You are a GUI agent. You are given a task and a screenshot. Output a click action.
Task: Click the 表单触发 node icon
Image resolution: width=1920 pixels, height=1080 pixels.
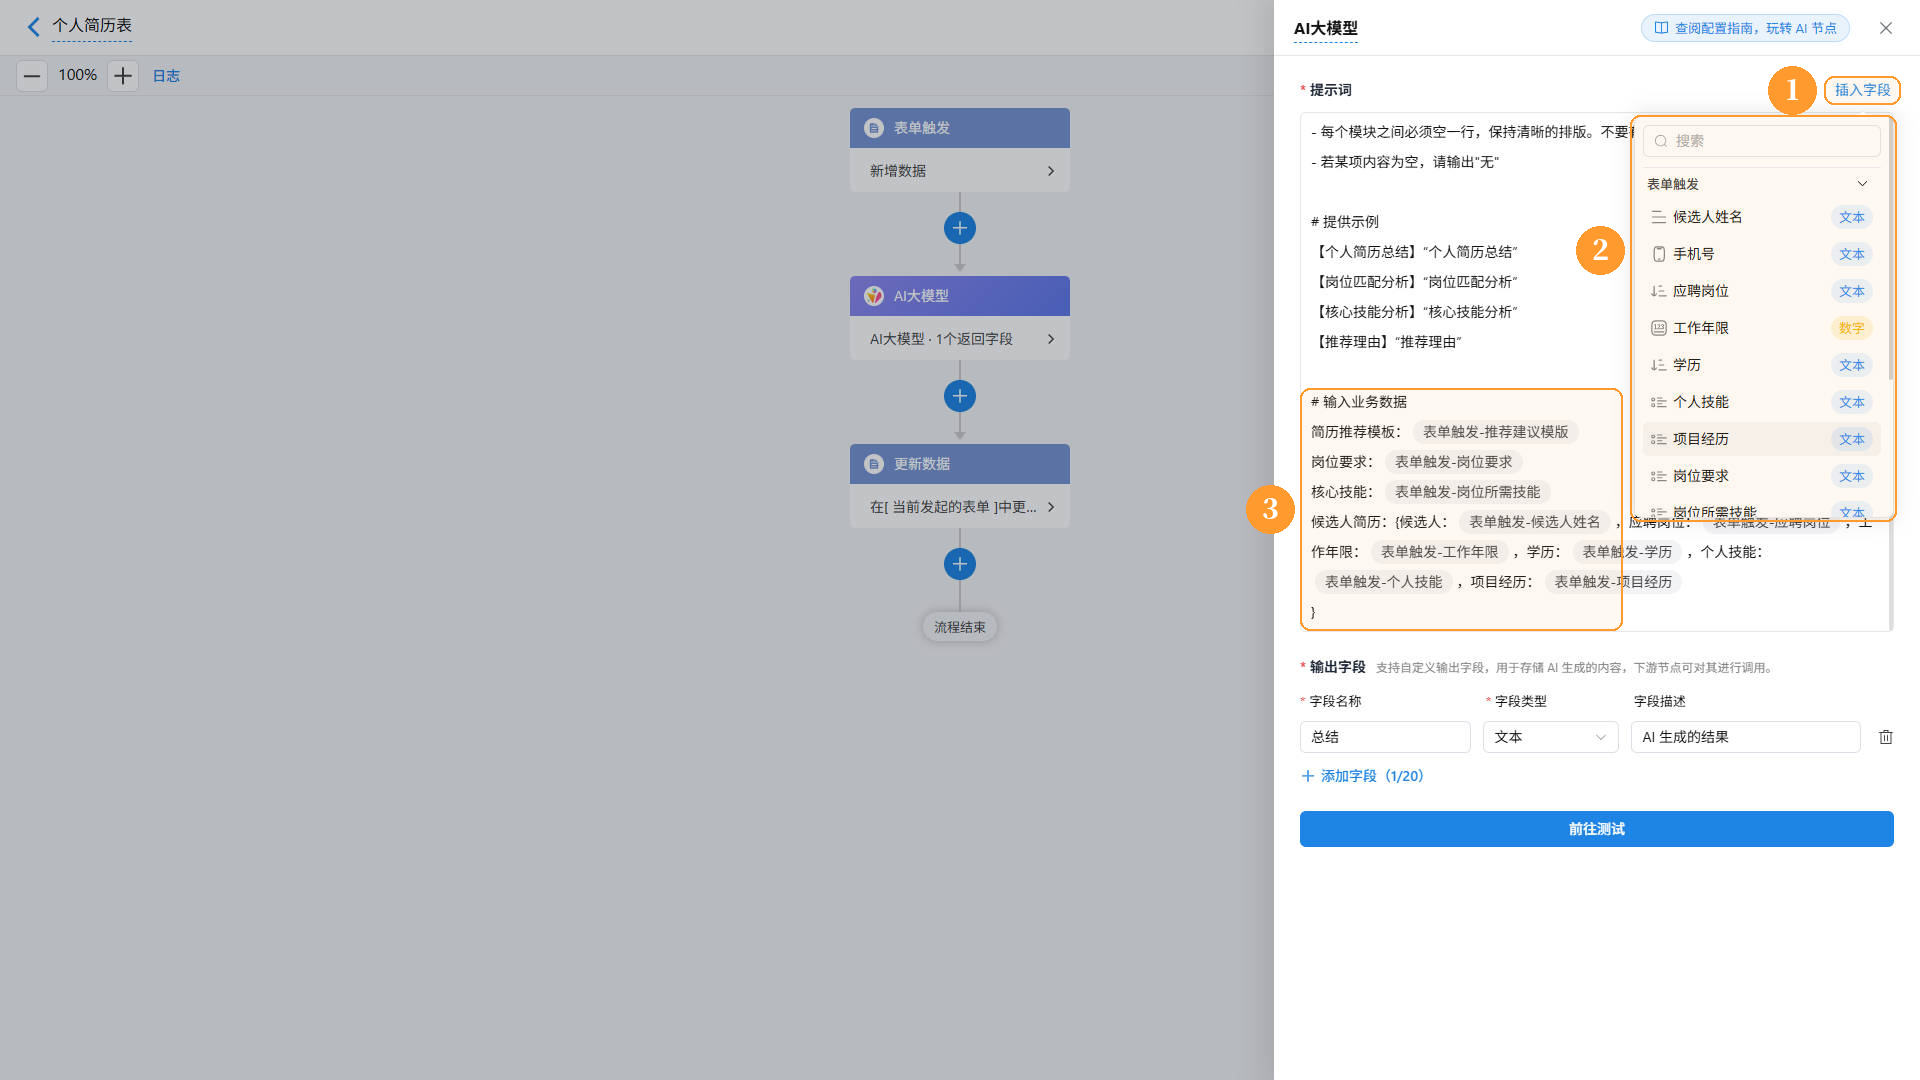(874, 128)
